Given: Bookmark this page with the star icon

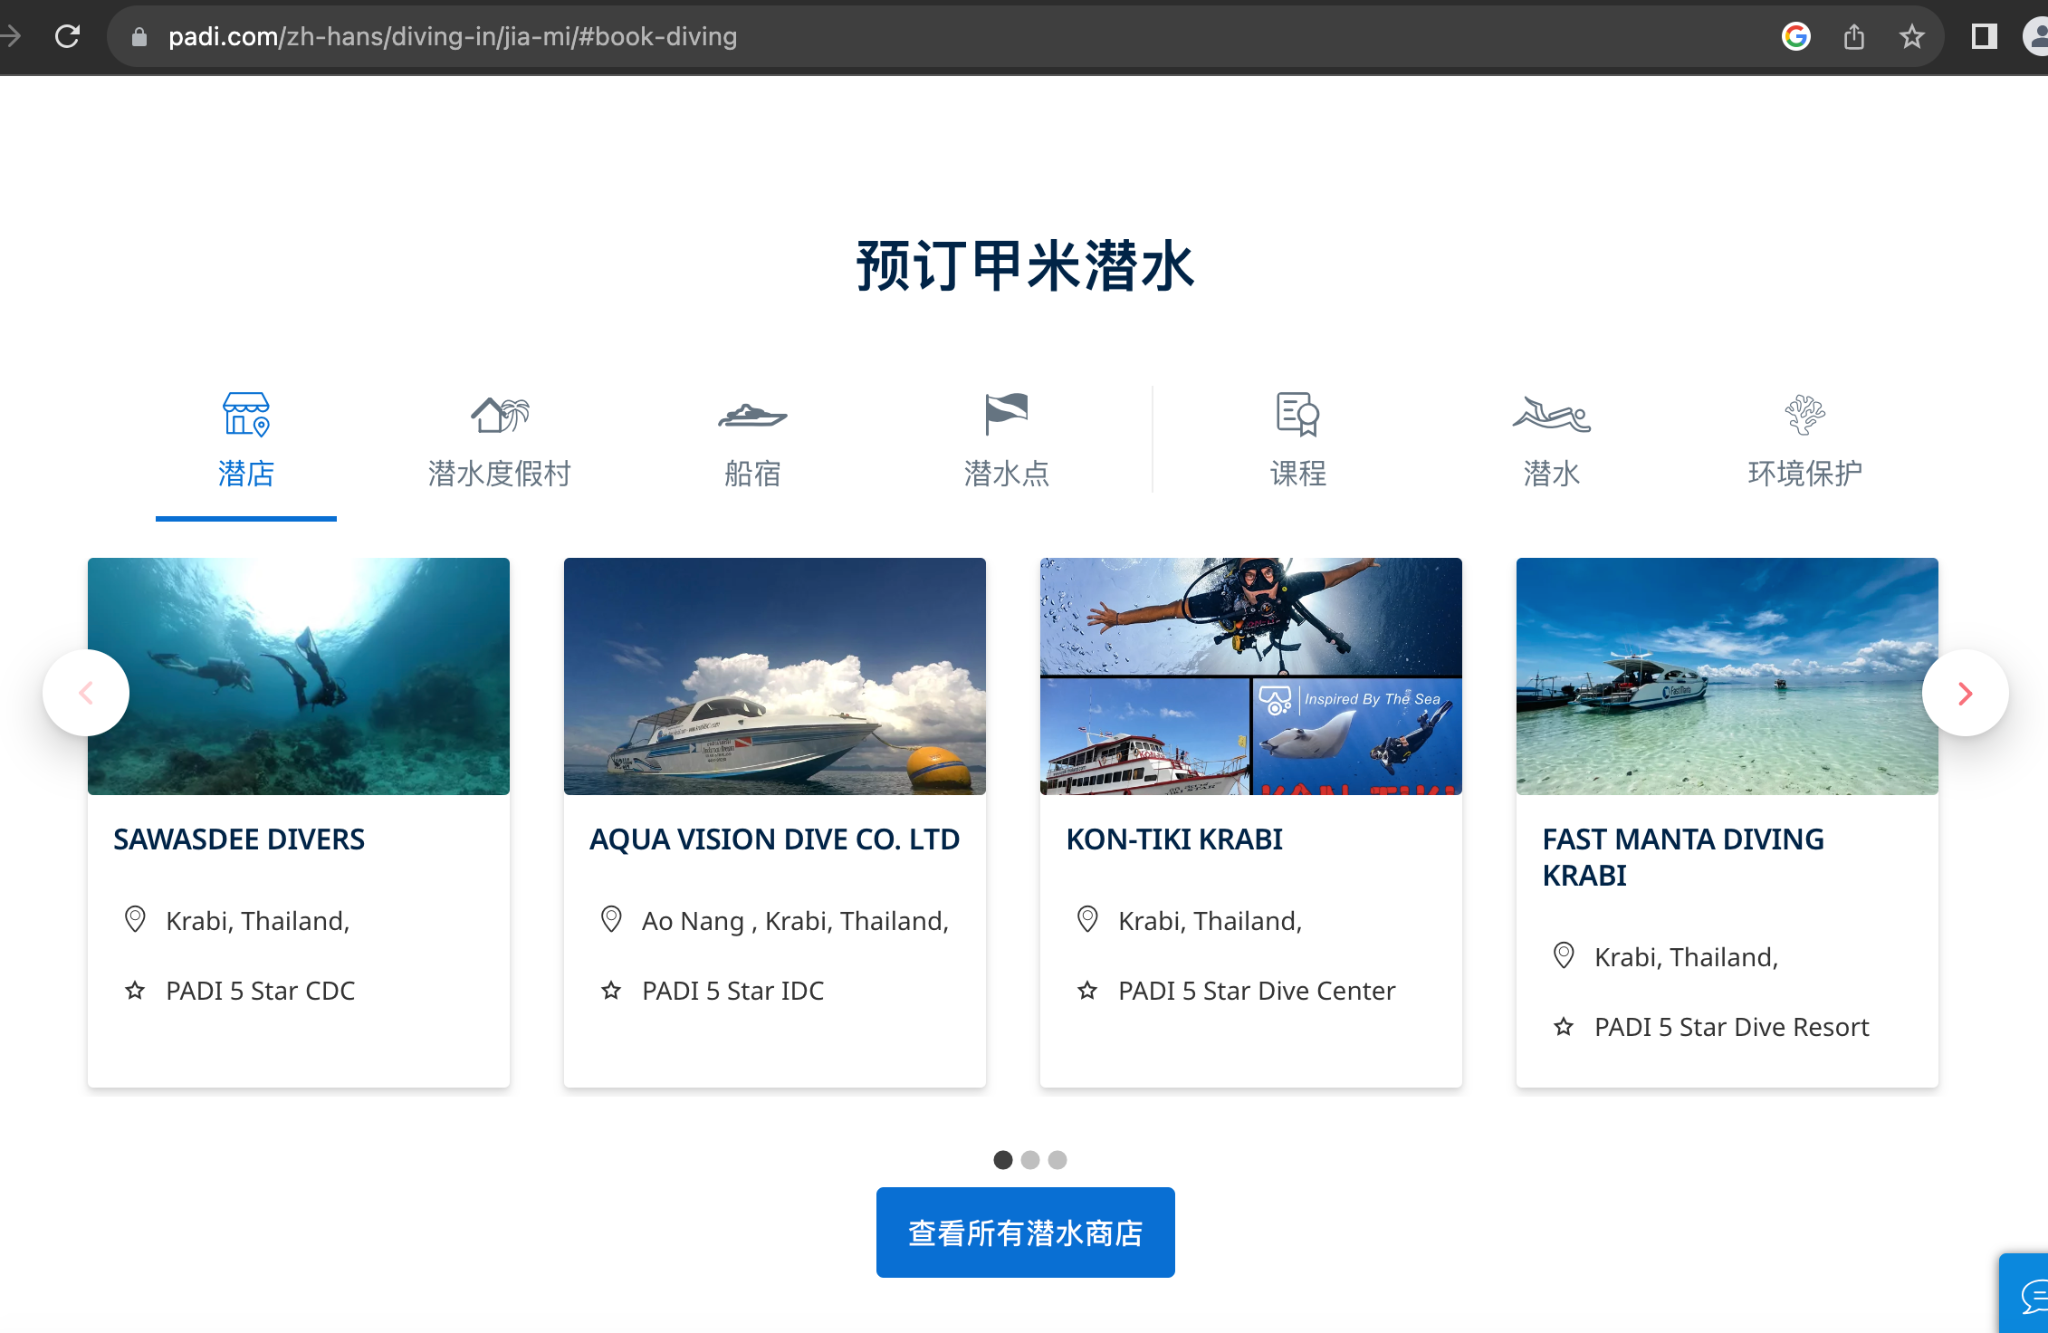Looking at the screenshot, I should 1912,37.
